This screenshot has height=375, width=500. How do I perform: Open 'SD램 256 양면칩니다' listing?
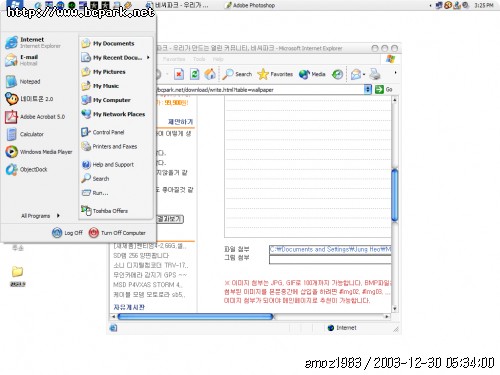141,256
